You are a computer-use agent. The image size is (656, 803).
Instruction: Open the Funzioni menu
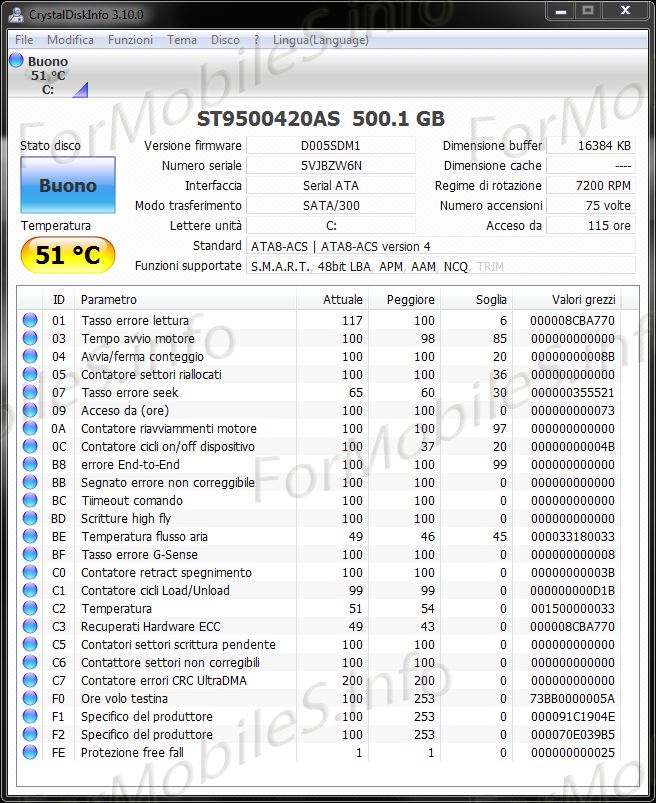pyautogui.click(x=130, y=40)
